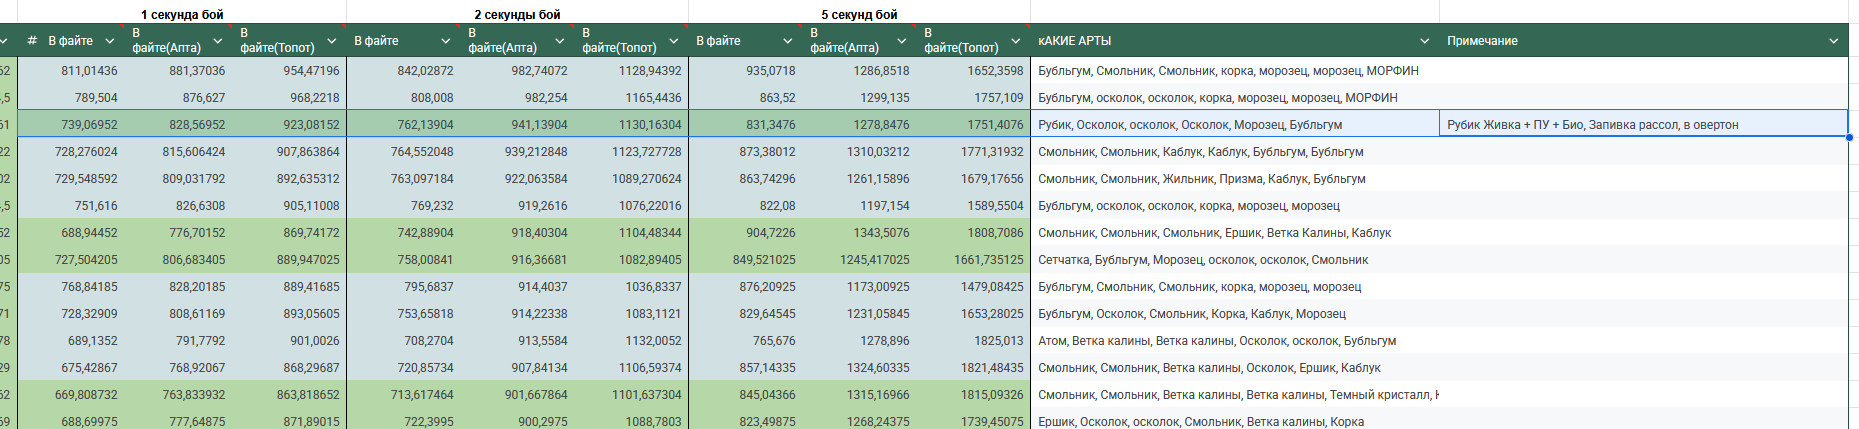Select the cell mentioning 'Темный кристалл'
The height and width of the screenshot is (429, 1859).
point(1235,395)
